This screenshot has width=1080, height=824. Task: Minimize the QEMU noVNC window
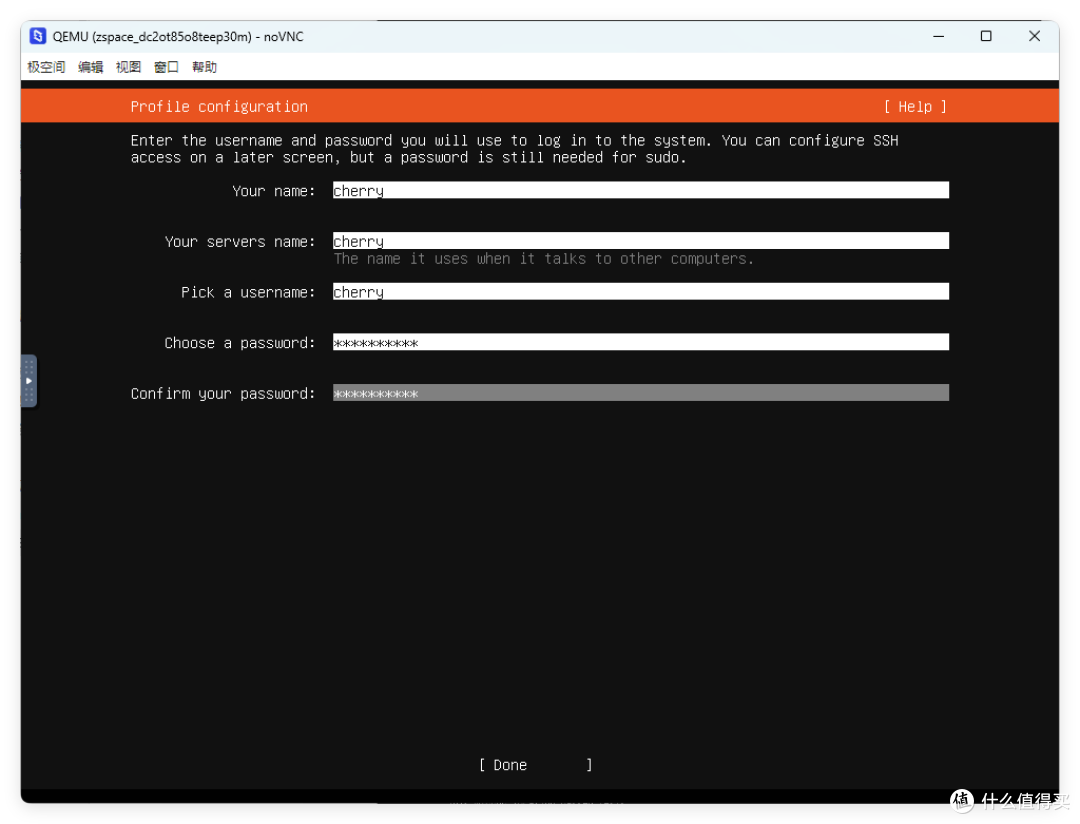tap(938, 35)
